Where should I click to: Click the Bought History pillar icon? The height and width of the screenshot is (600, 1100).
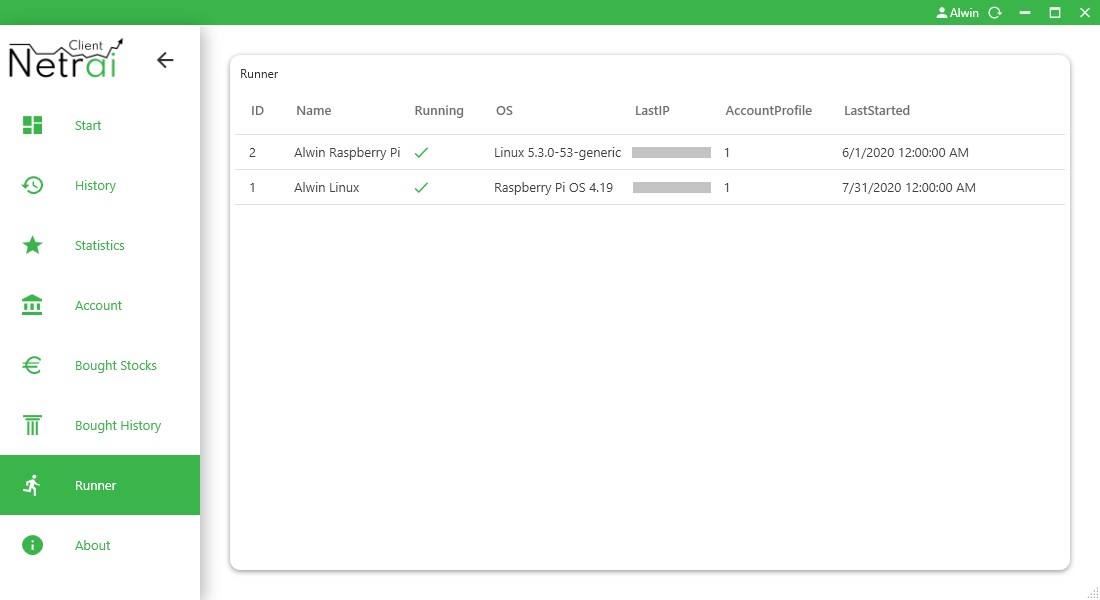click(x=32, y=425)
